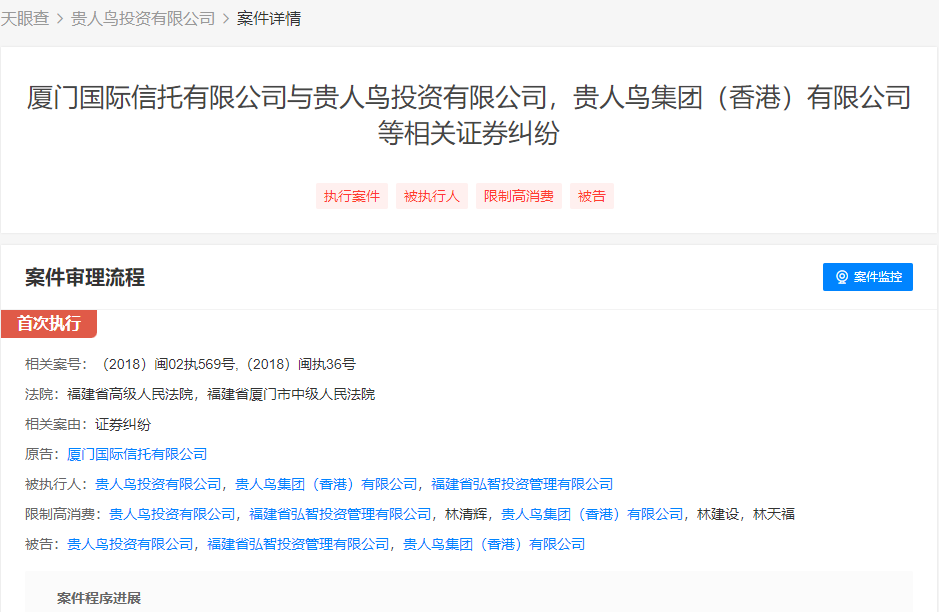Screen dimensions: 939x612
Task: Click the name 林建设 in 限制高消费 row
Action: (718, 514)
